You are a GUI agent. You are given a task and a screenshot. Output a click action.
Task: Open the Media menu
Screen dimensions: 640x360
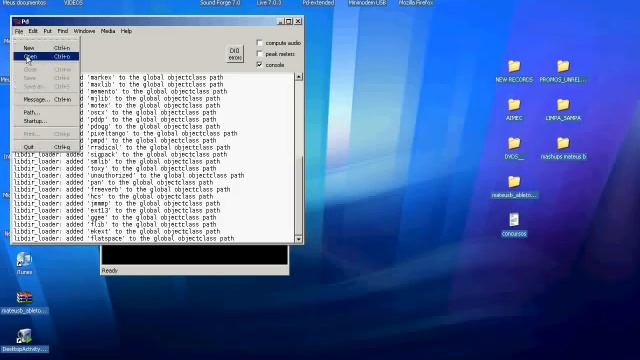click(108, 31)
